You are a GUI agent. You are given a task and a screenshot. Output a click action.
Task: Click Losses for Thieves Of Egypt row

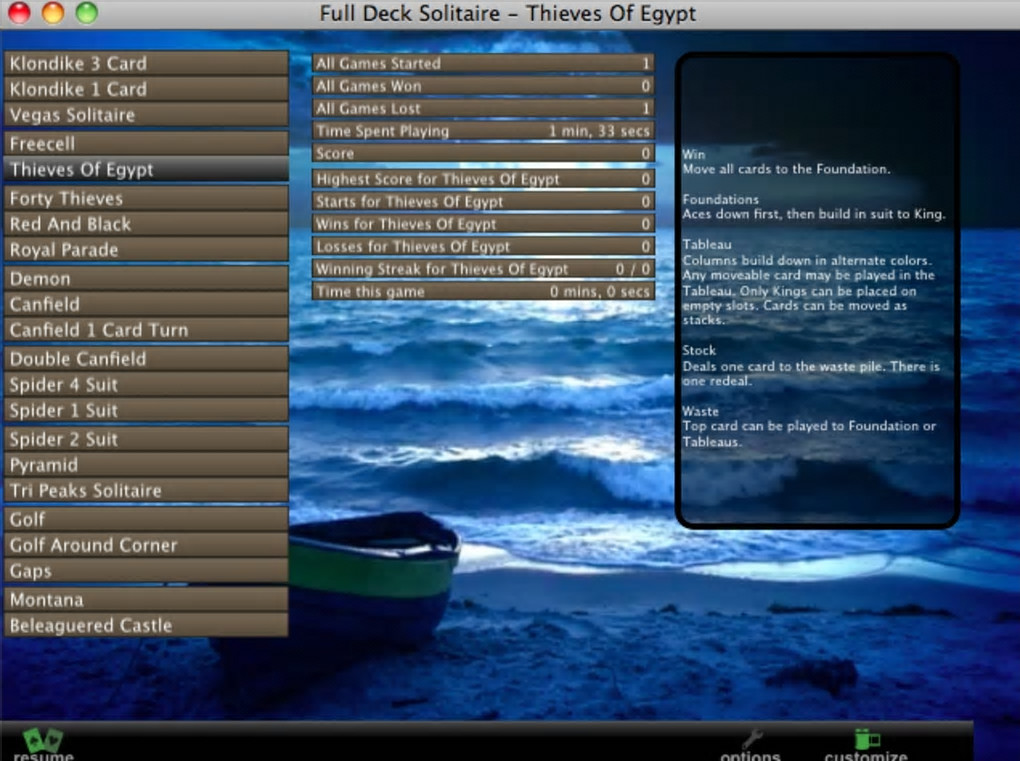tap(483, 247)
